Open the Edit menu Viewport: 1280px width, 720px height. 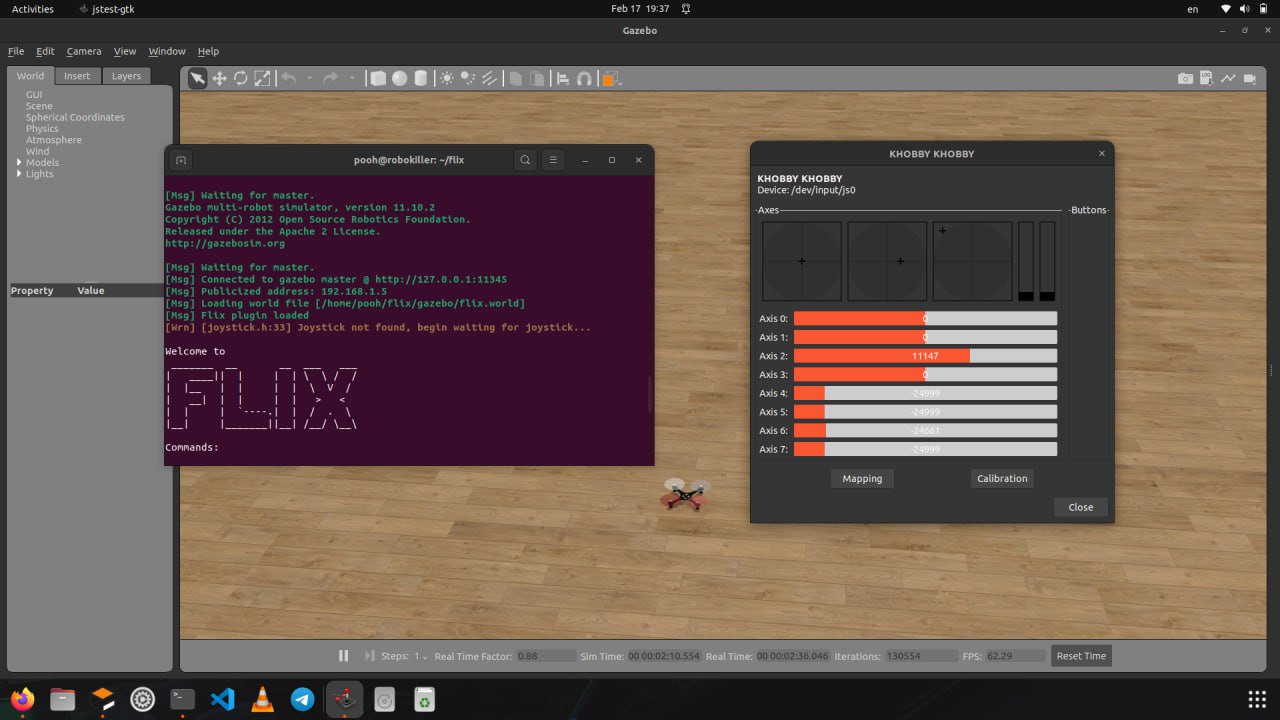(45, 51)
